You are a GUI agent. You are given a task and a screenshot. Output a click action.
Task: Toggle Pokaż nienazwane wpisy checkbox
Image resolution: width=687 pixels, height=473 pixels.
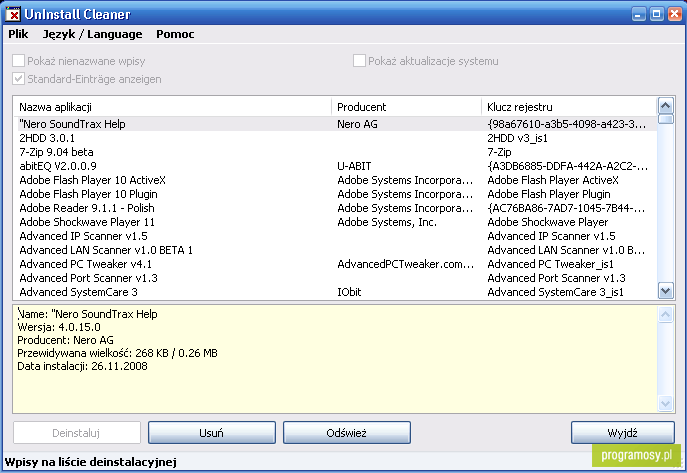point(18,61)
